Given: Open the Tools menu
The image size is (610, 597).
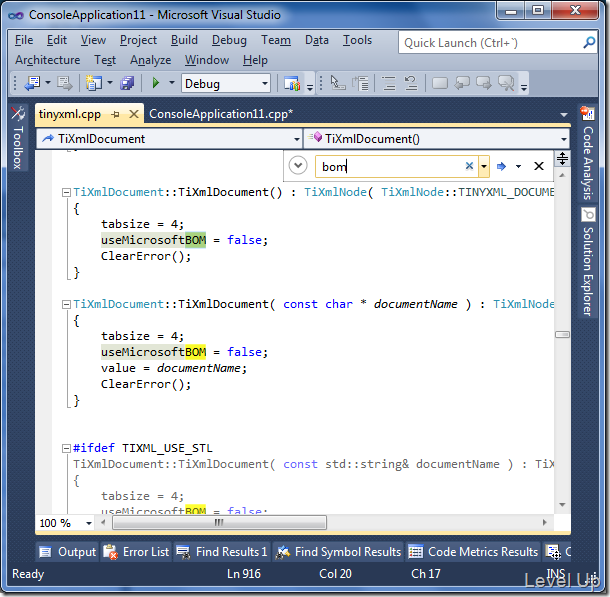Looking at the screenshot, I should tap(357, 40).
